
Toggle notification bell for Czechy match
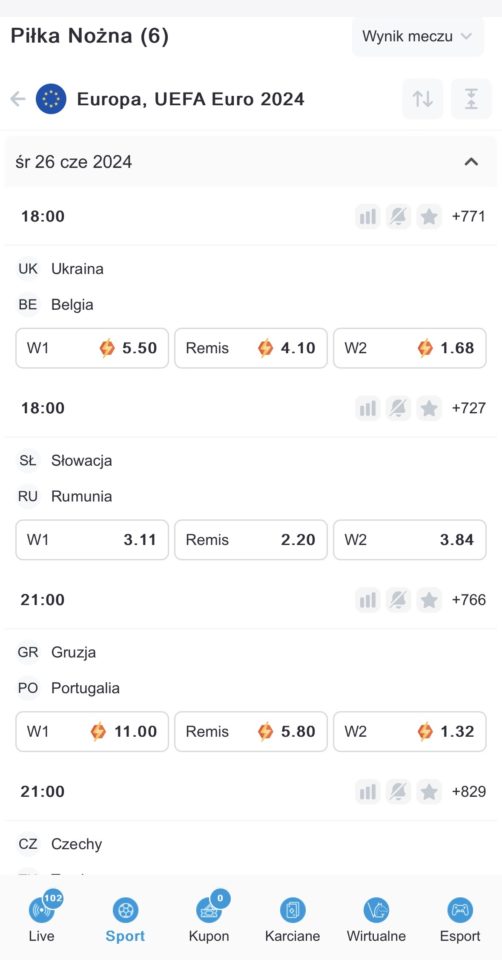[399, 792]
